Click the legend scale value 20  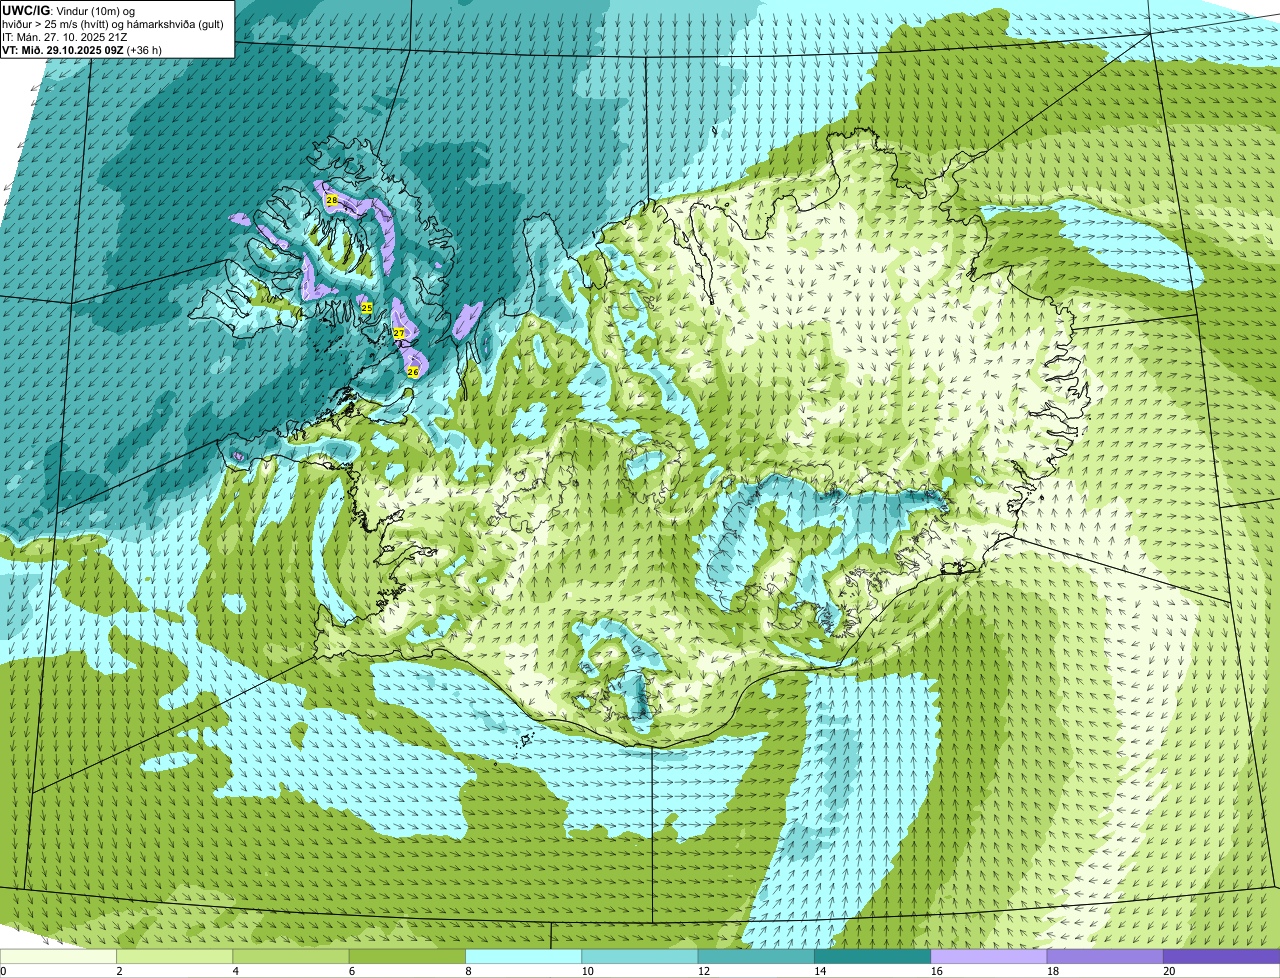[x=1169, y=971]
